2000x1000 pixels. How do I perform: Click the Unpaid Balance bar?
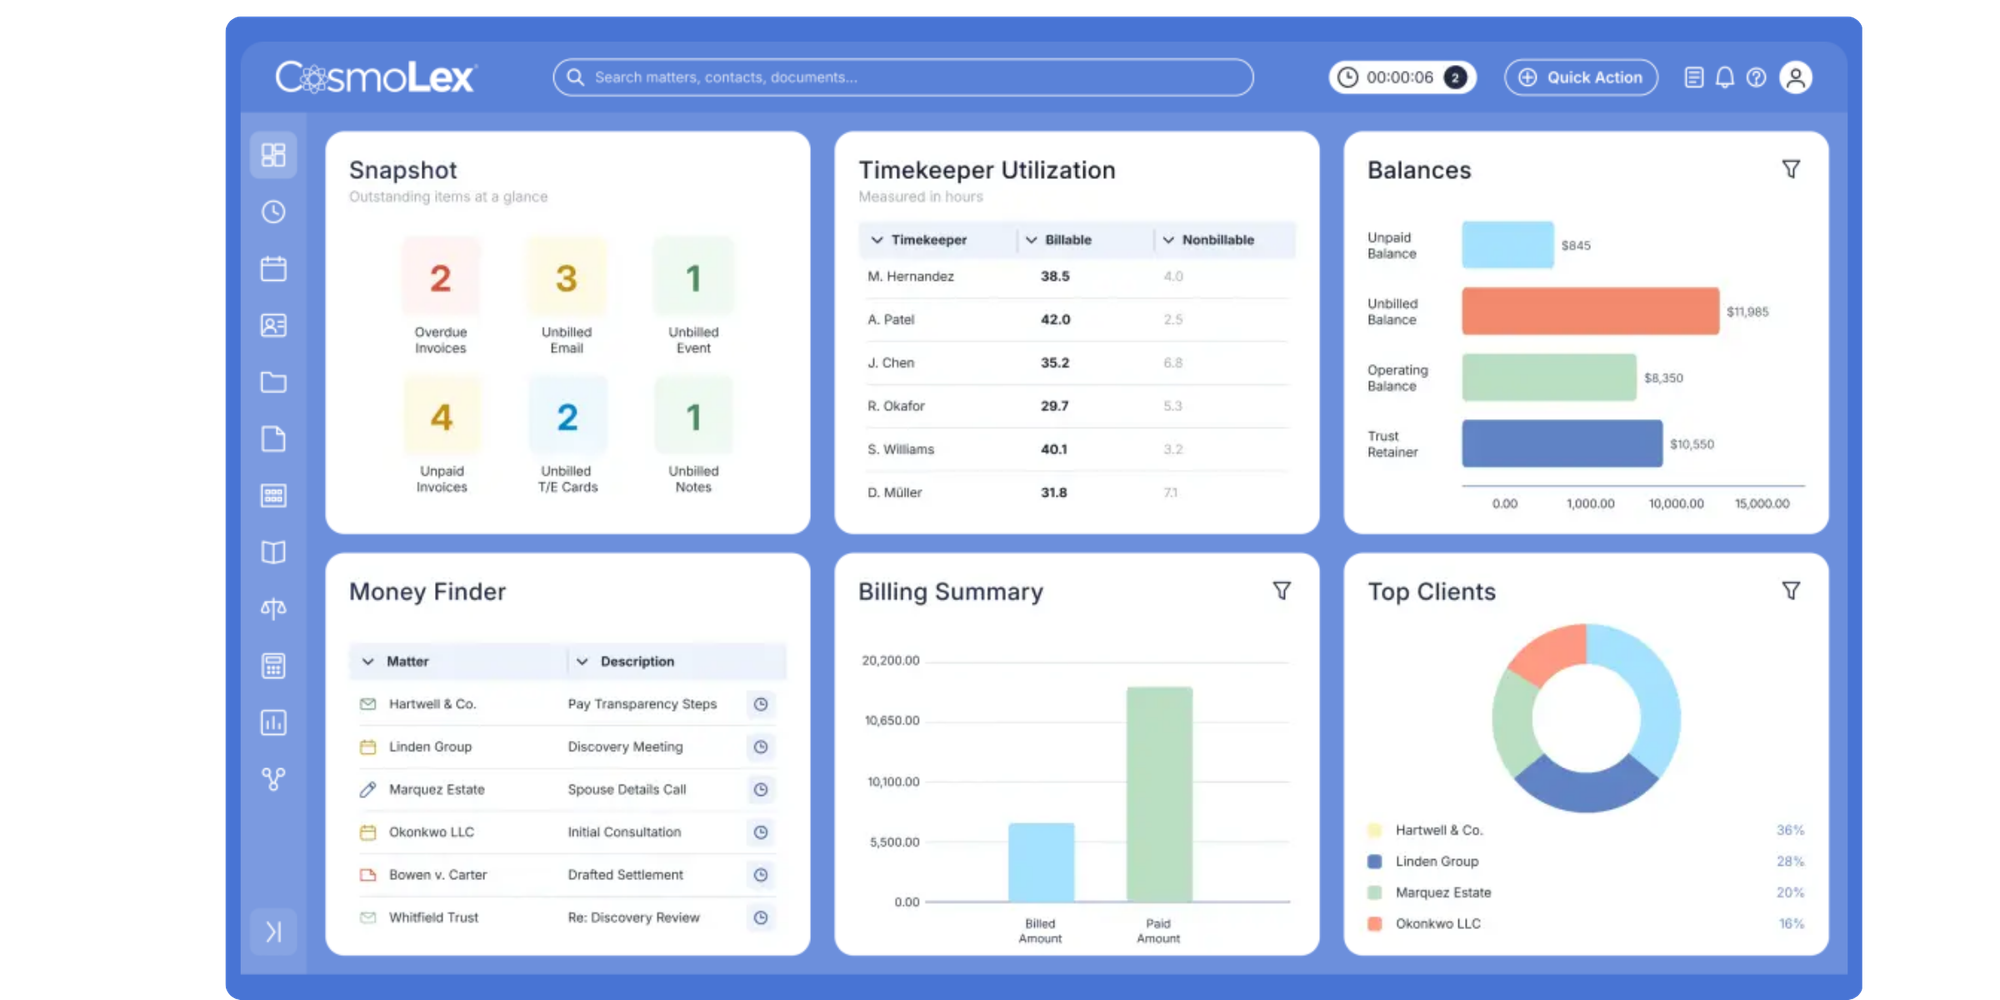[1508, 245]
